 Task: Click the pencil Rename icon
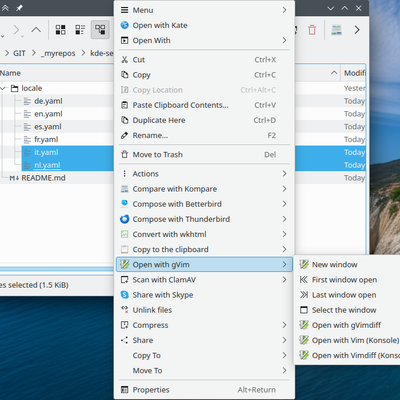(124, 135)
